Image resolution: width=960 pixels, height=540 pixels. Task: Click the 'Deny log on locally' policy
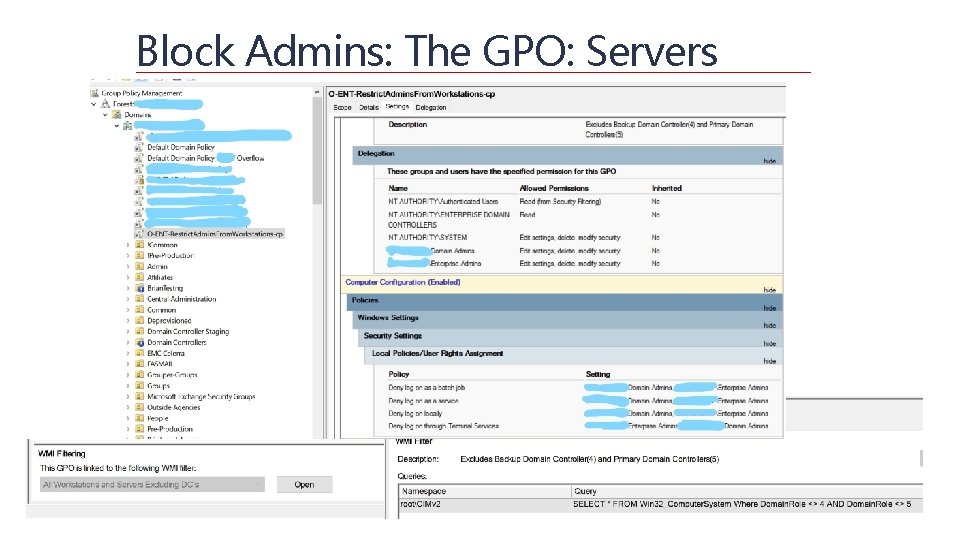pos(415,414)
